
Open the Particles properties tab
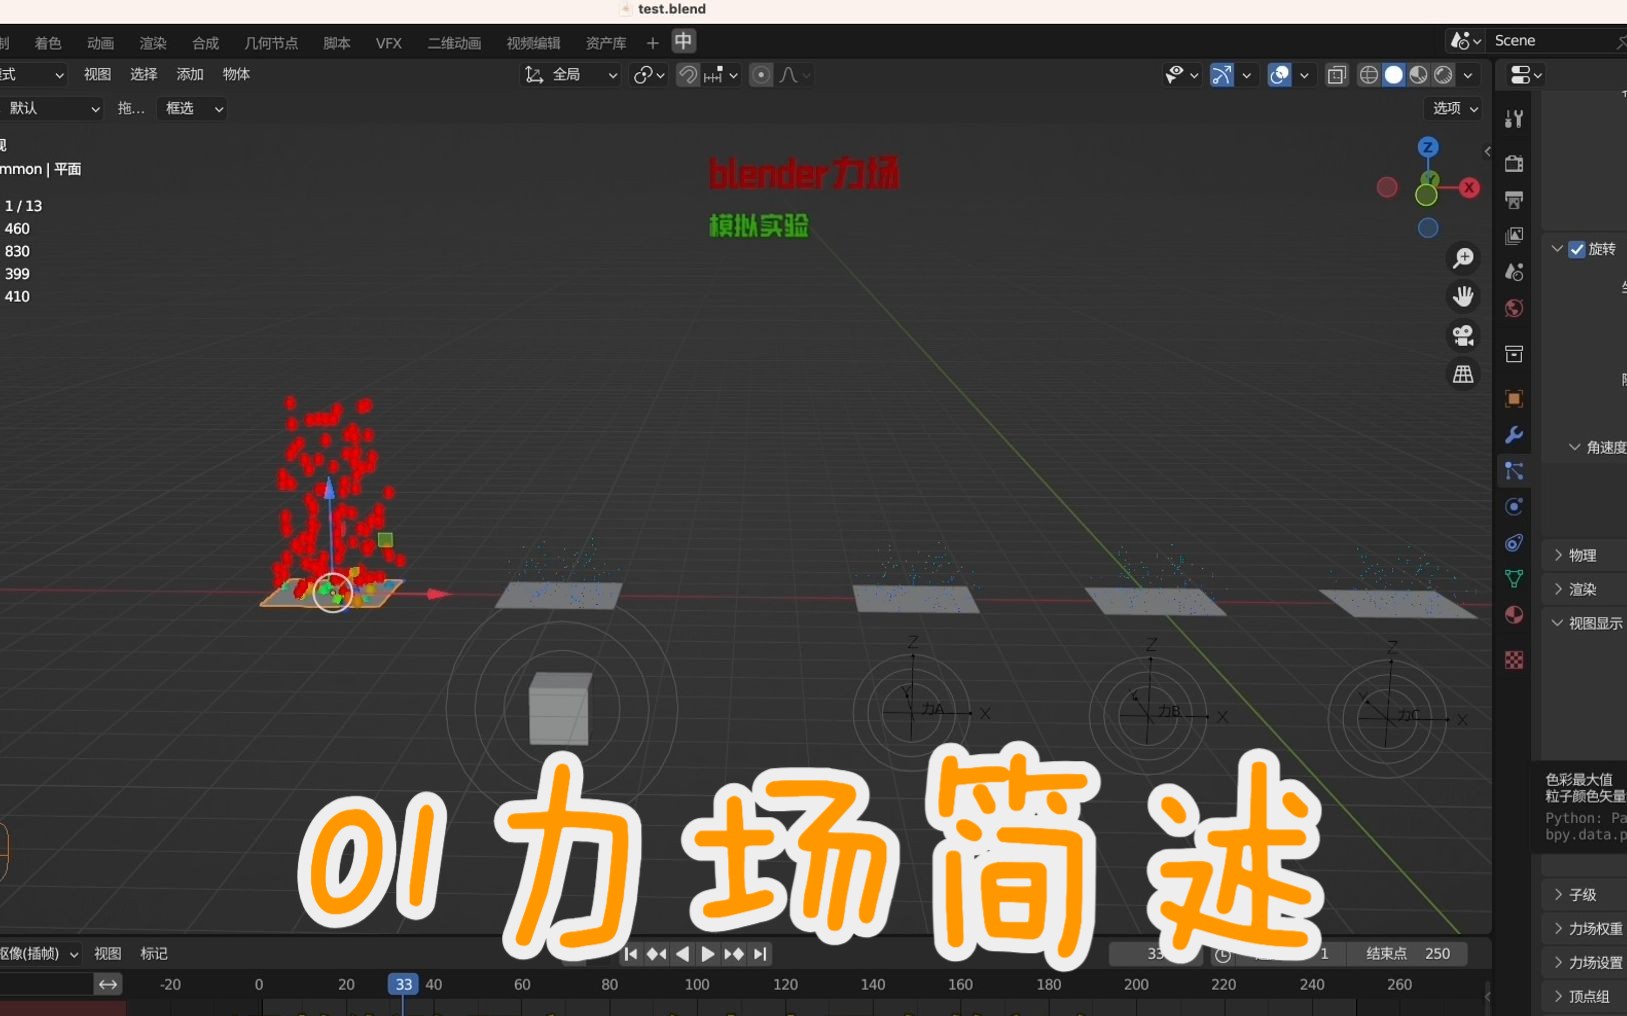pos(1514,471)
